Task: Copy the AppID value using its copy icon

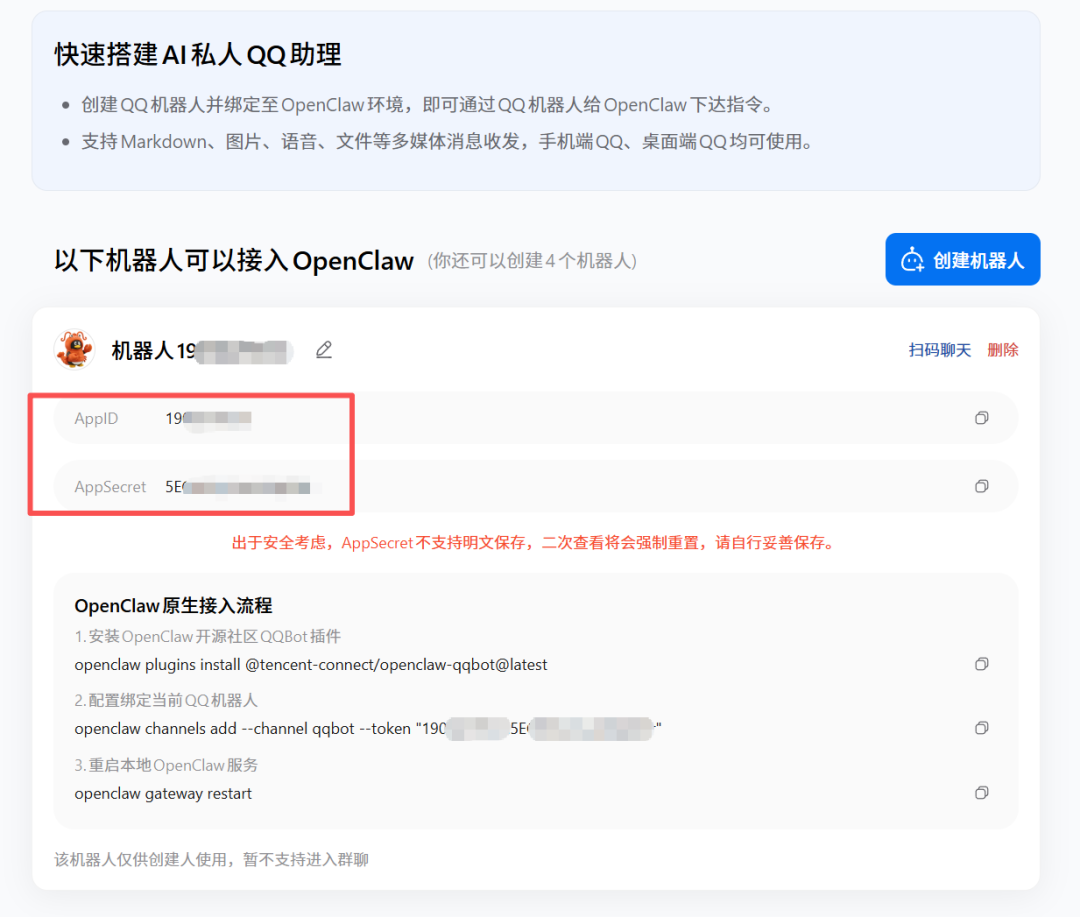Action: [981, 417]
